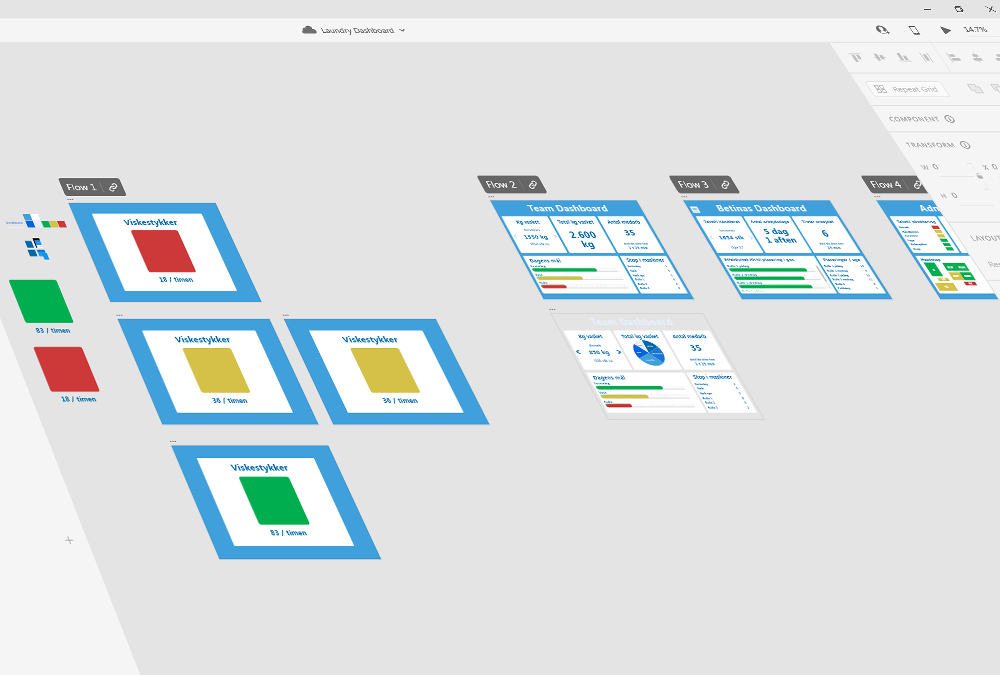Click the Repeat Grid button
This screenshot has height=675, width=1000.
pyautogui.click(x=908, y=89)
